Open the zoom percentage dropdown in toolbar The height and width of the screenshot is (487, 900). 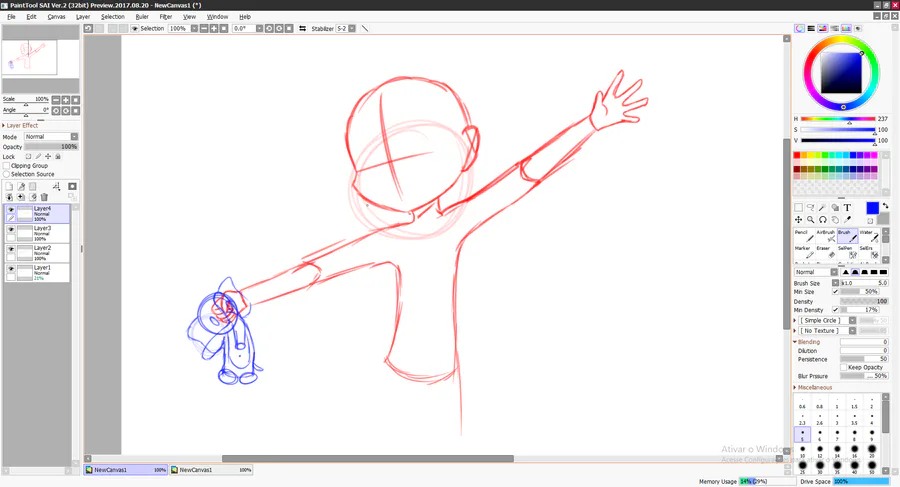click(x=194, y=28)
